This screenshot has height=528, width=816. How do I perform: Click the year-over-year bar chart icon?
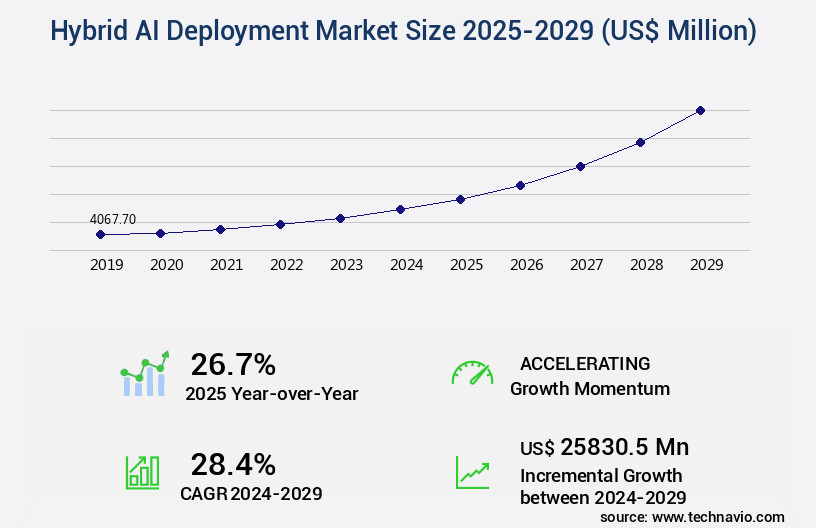(x=145, y=374)
